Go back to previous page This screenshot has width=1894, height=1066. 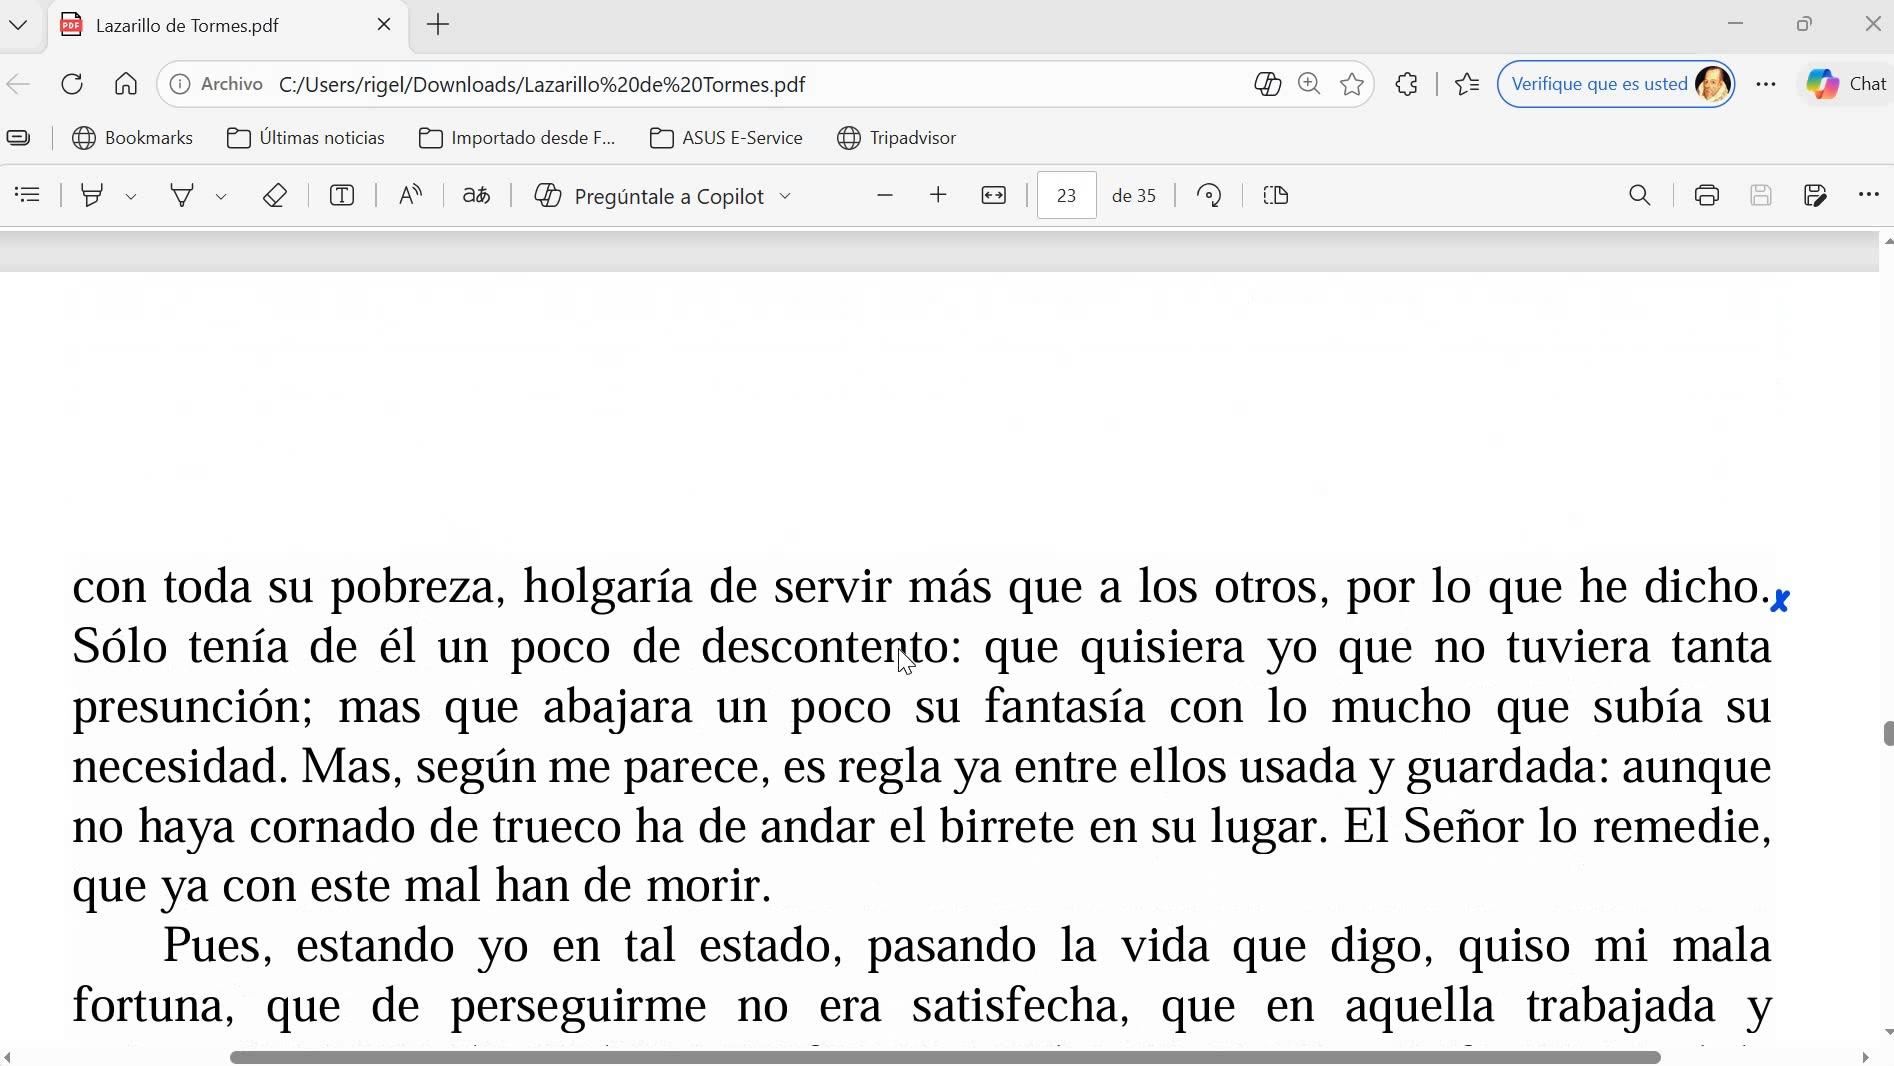click(18, 84)
